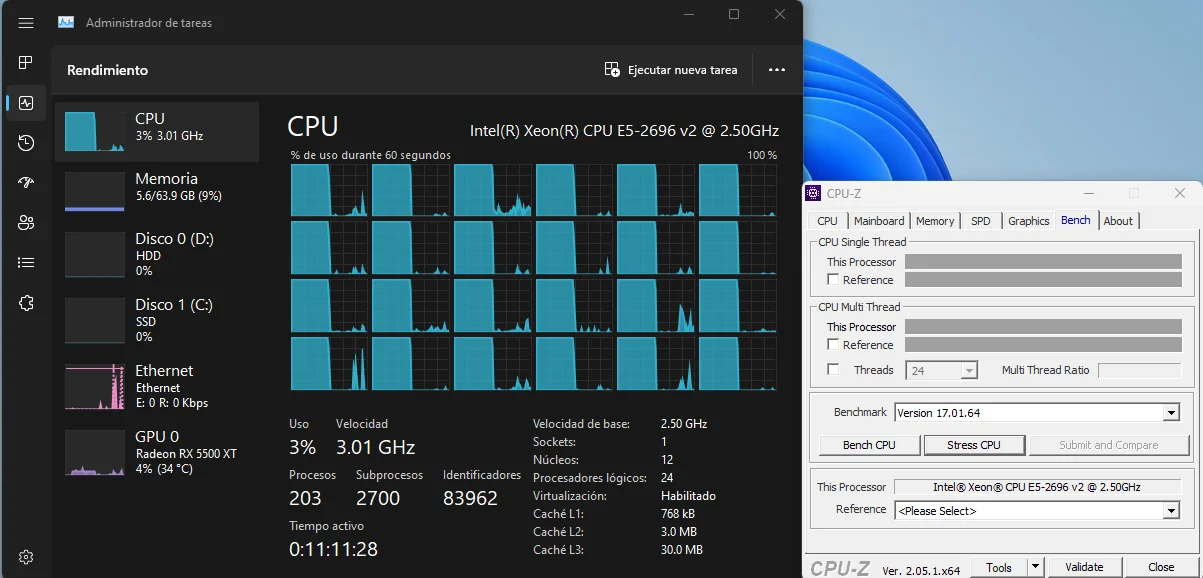Viewport: 1203px width, 578px height.
Task: Open Task Manager settings gear icon
Action: click(26, 557)
